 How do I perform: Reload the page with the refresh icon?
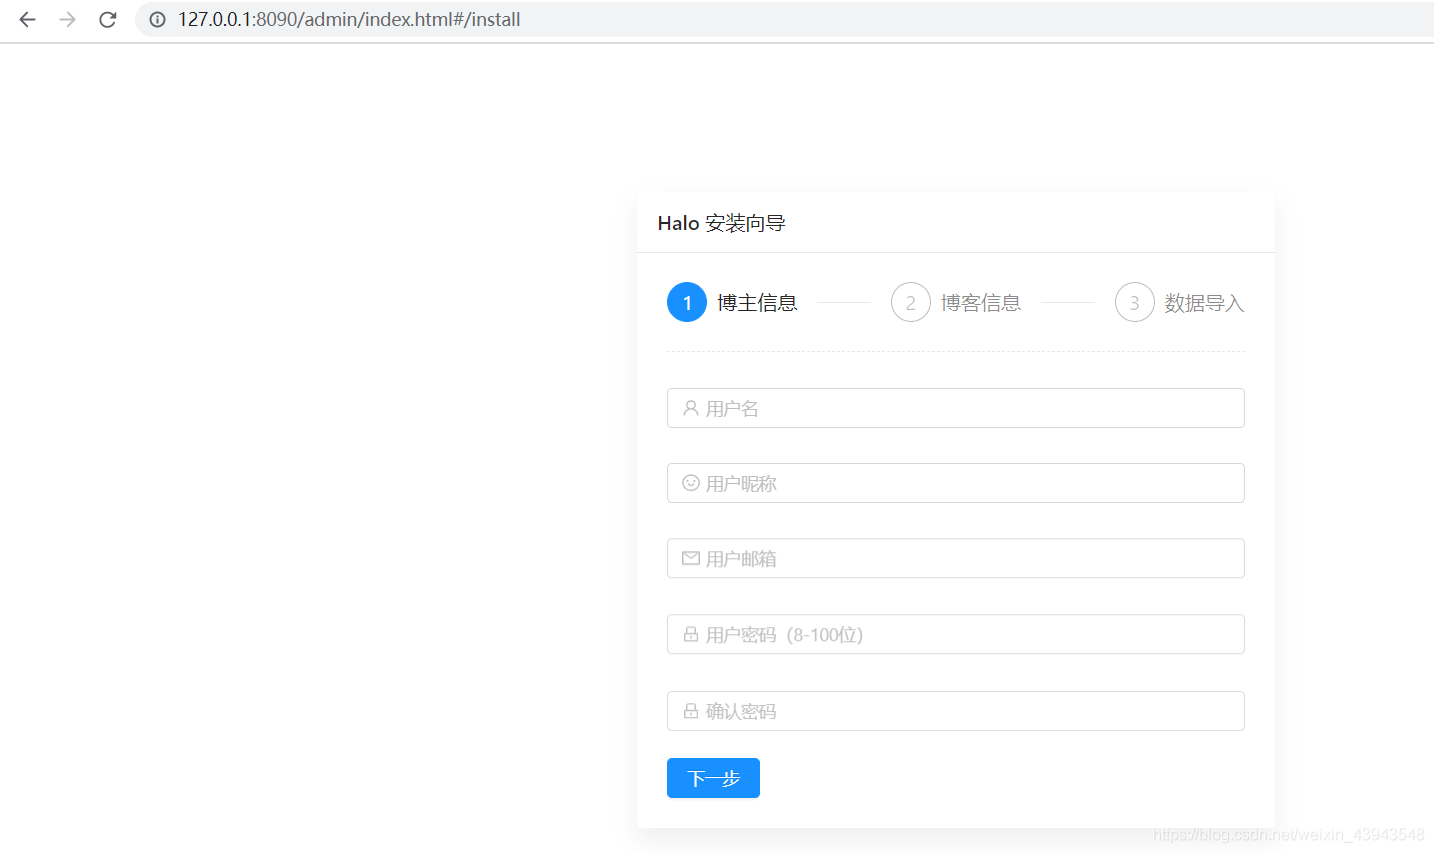pos(108,19)
